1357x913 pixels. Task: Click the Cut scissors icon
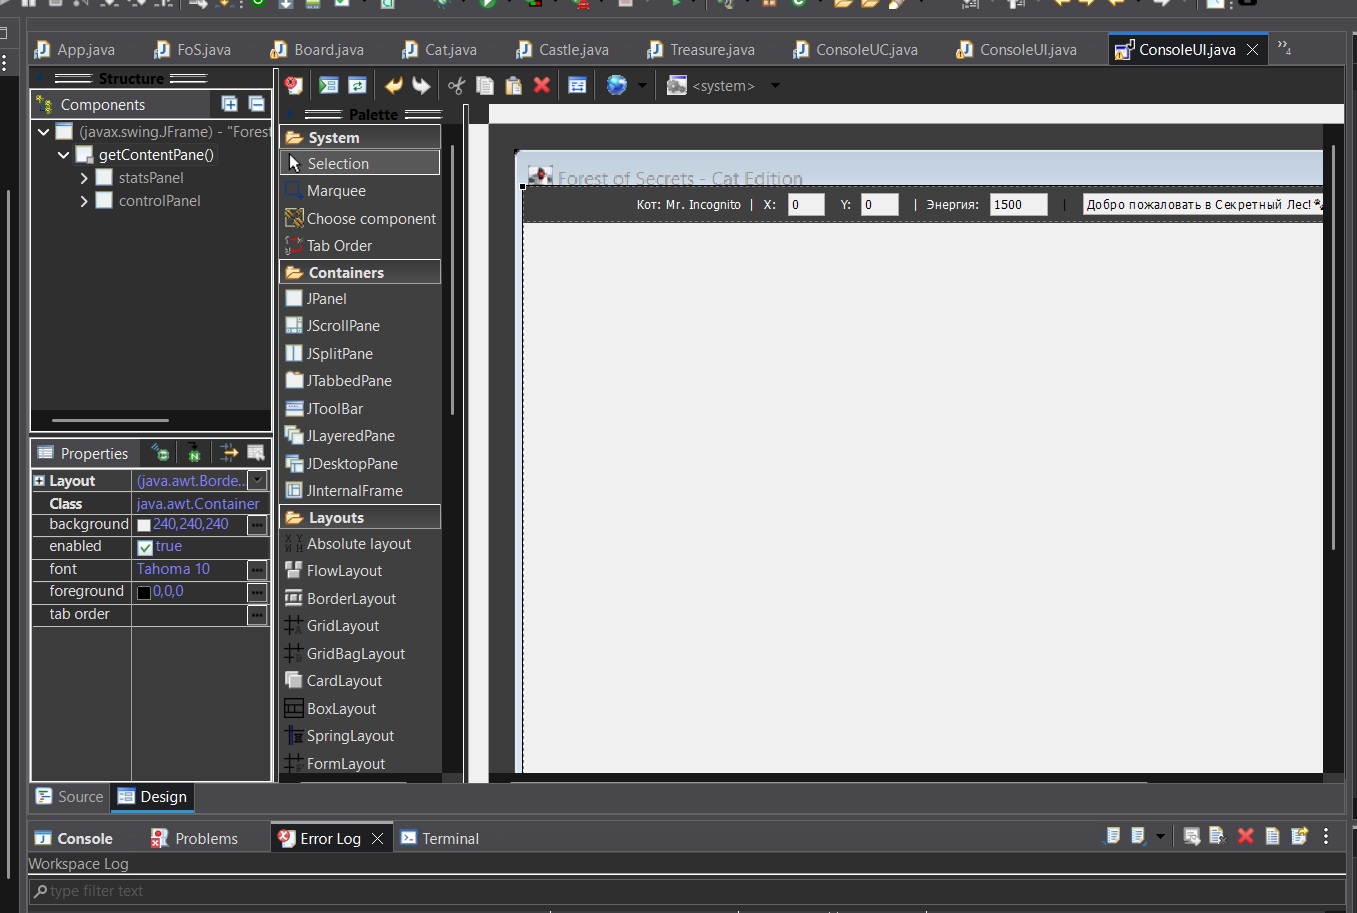click(456, 86)
